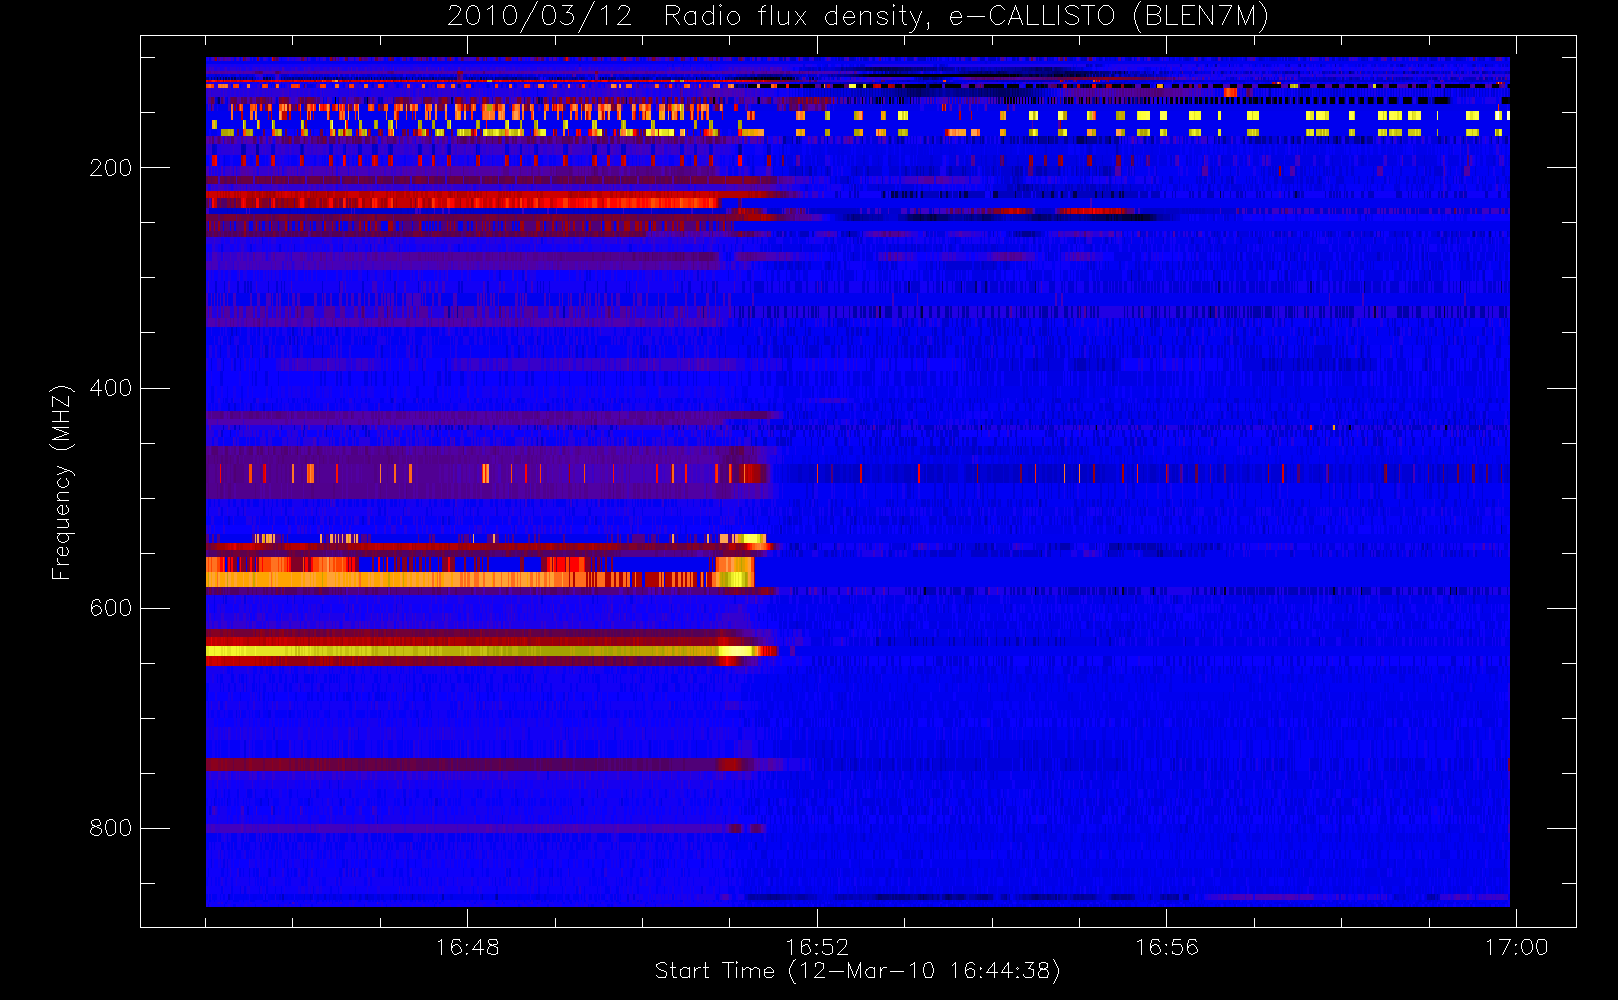Click the 16:52 time tick label
This screenshot has height=1000, width=1618.
pos(817,946)
